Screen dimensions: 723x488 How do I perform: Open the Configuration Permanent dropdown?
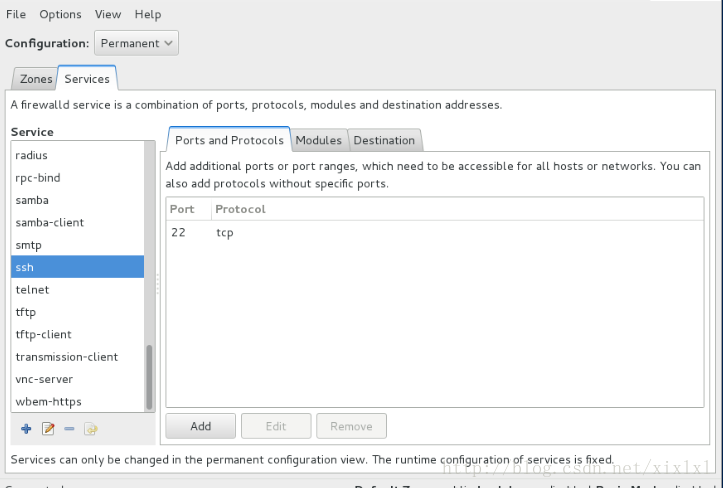tap(136, 43)
